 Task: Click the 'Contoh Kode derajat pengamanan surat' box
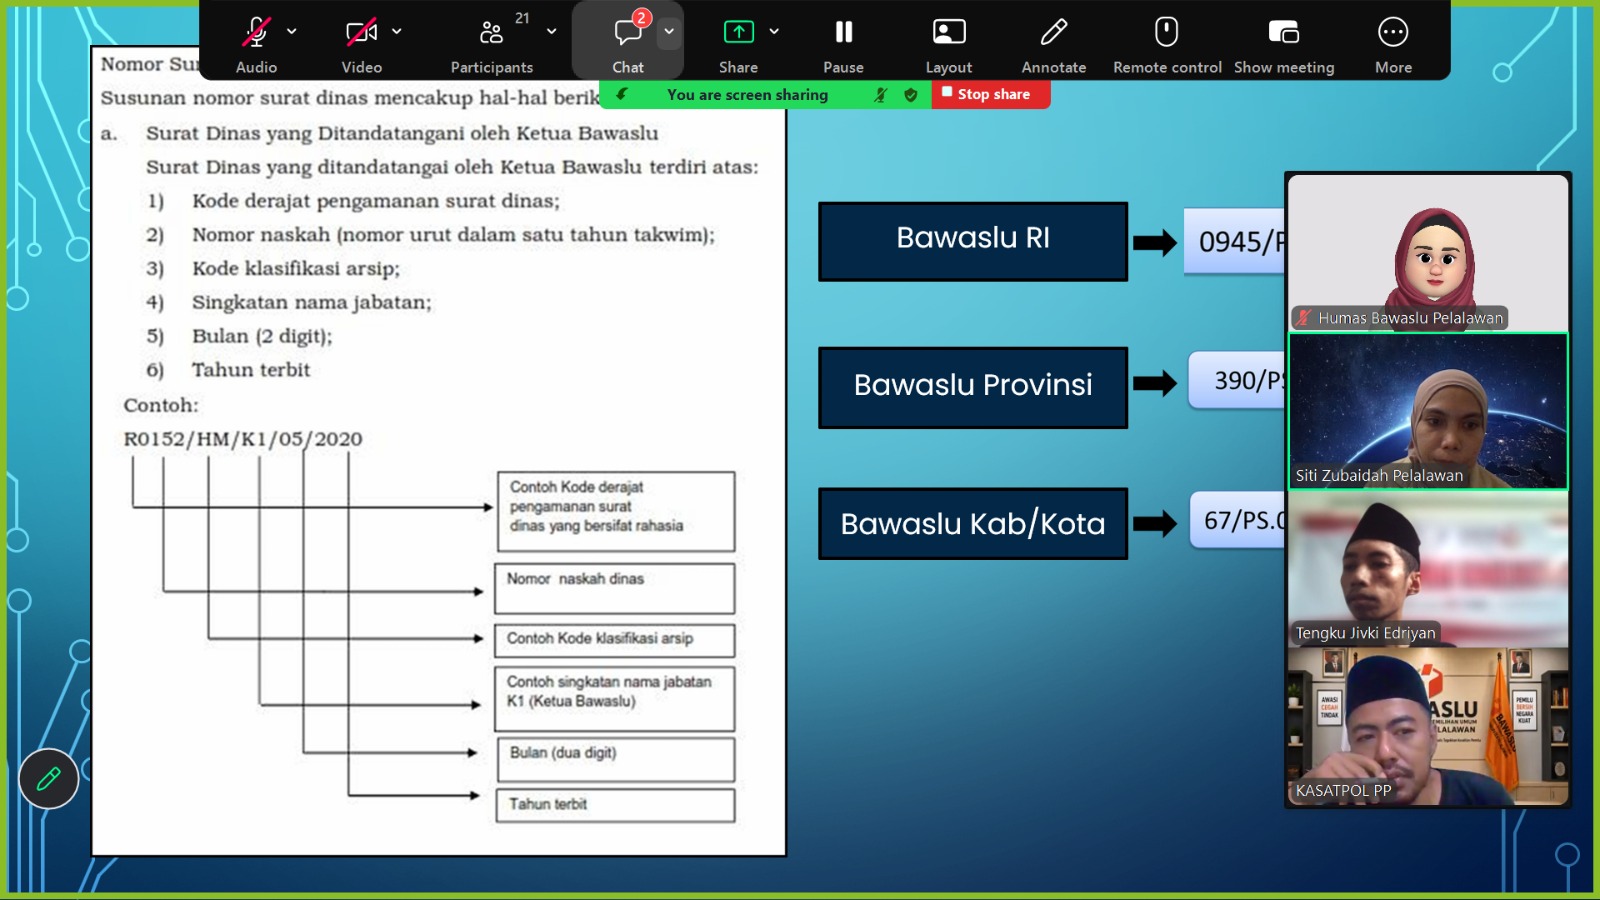point(616,512)
